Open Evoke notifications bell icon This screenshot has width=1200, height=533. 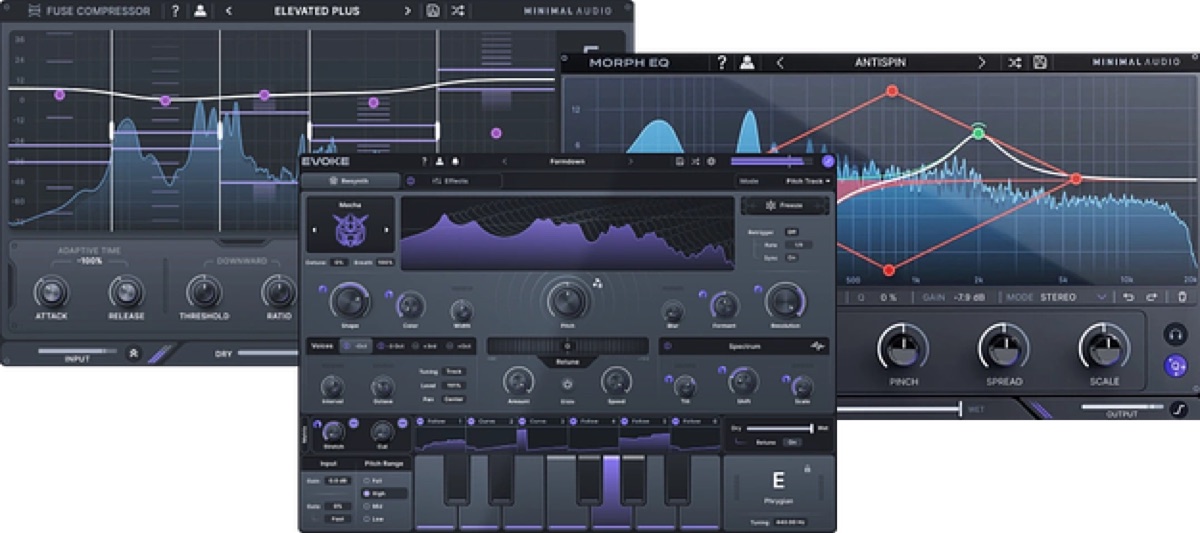coord(456,161)
